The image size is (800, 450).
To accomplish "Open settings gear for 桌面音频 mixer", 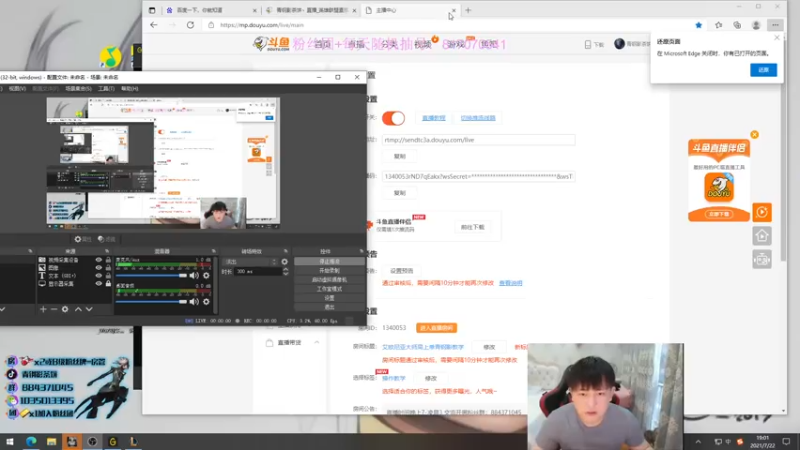I will tap(206, 302).
